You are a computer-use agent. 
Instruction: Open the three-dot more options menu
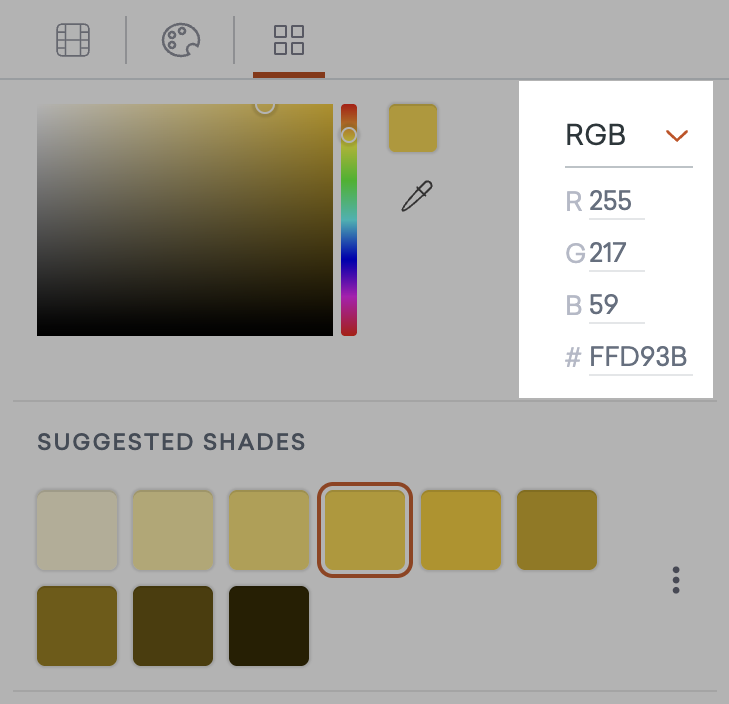pyautogui.click(x=676, y=580)
